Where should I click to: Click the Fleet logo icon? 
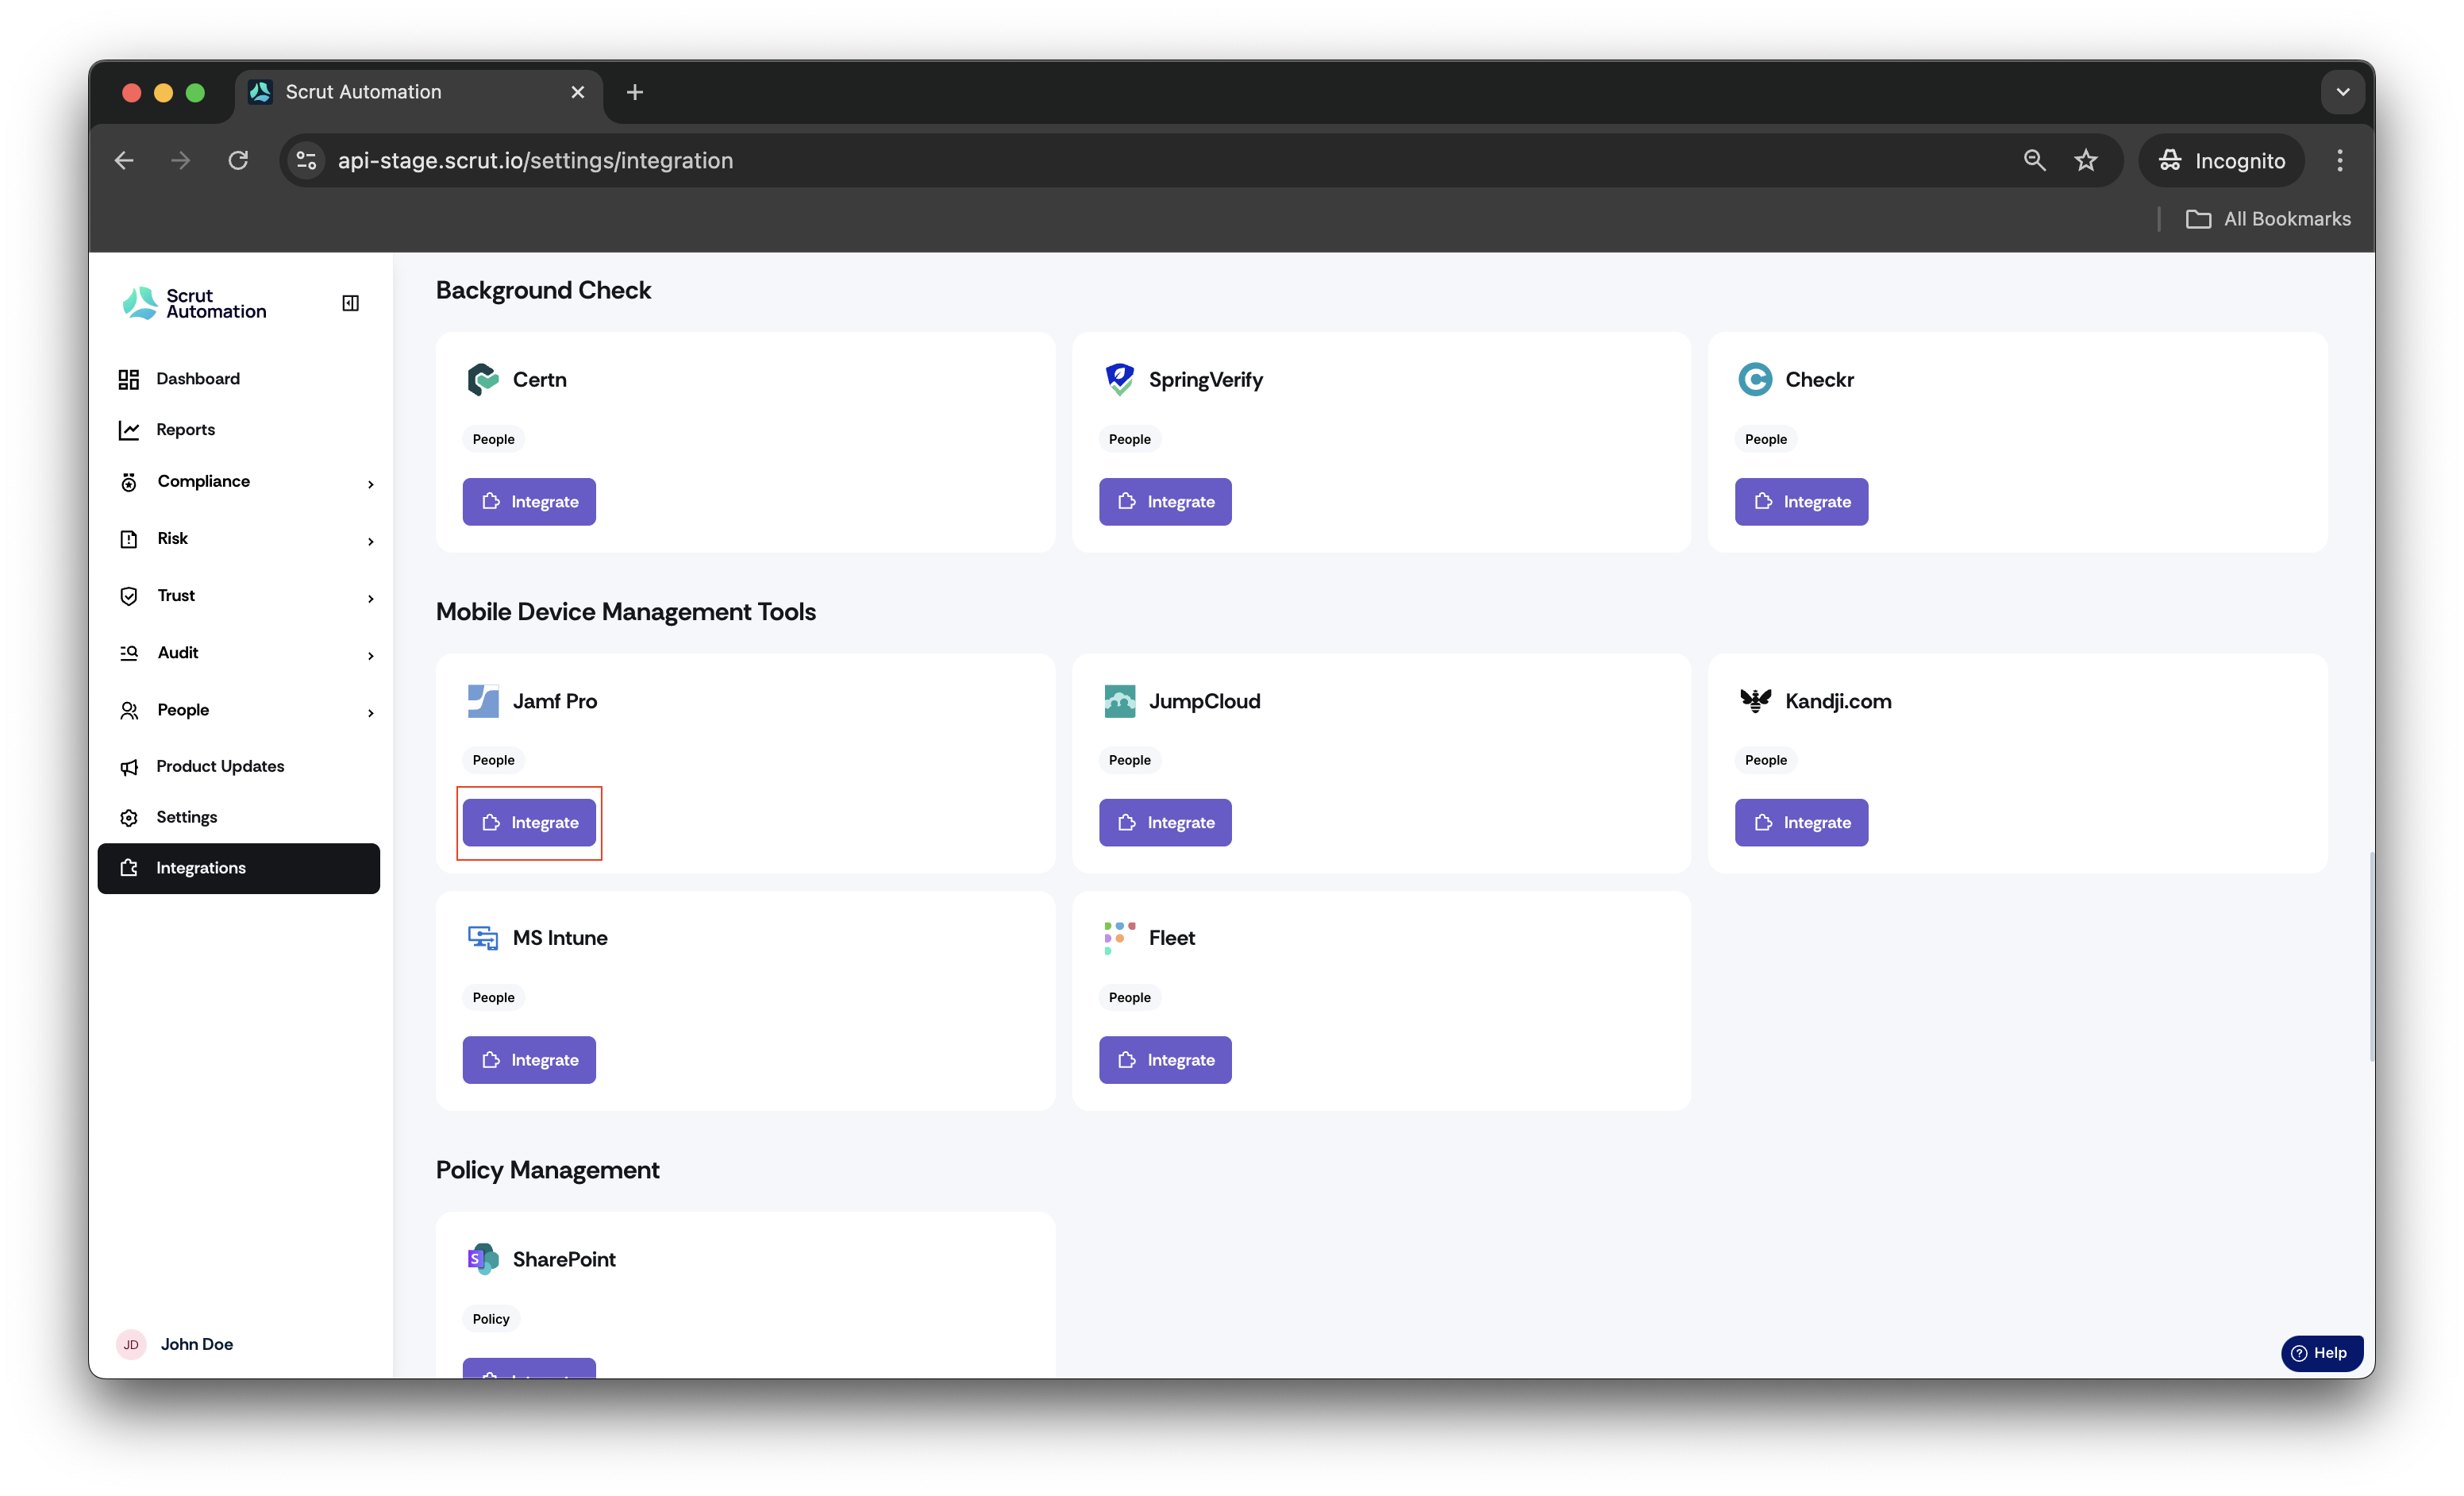(1119, 938)
